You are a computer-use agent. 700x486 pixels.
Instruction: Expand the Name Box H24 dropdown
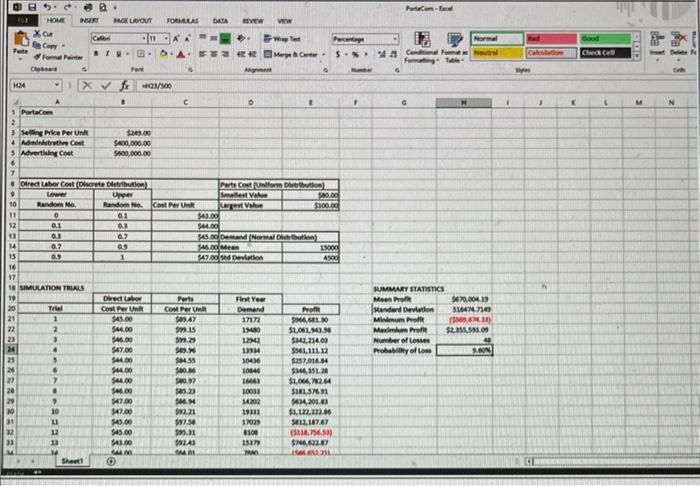[57, 85]
